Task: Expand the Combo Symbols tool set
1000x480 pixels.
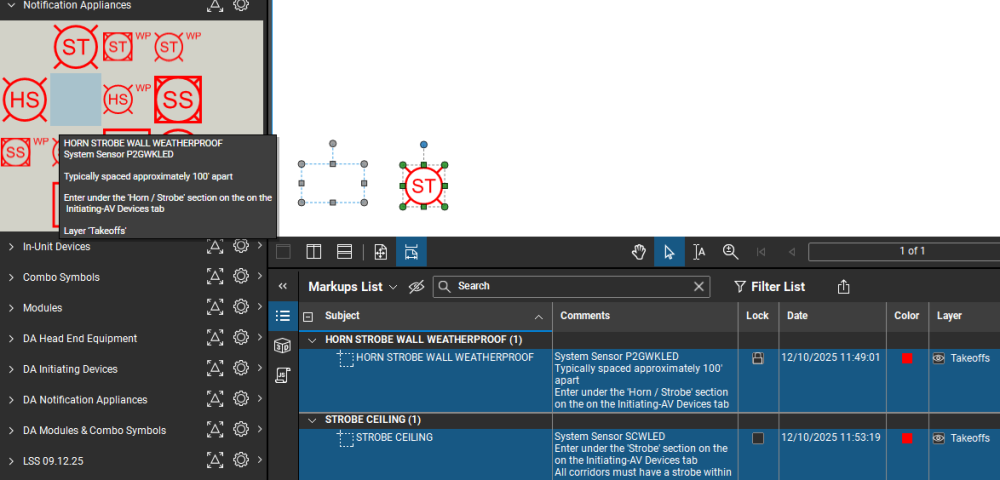Action: (11, 277)
